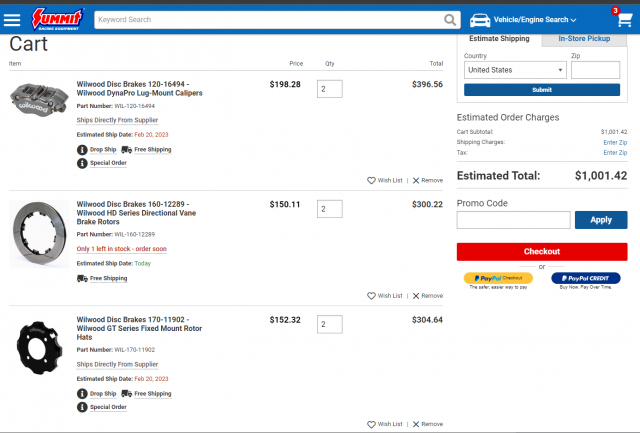Click the Promo Code input field
Viewport: 640px width, 433px height.
[513, 220]
